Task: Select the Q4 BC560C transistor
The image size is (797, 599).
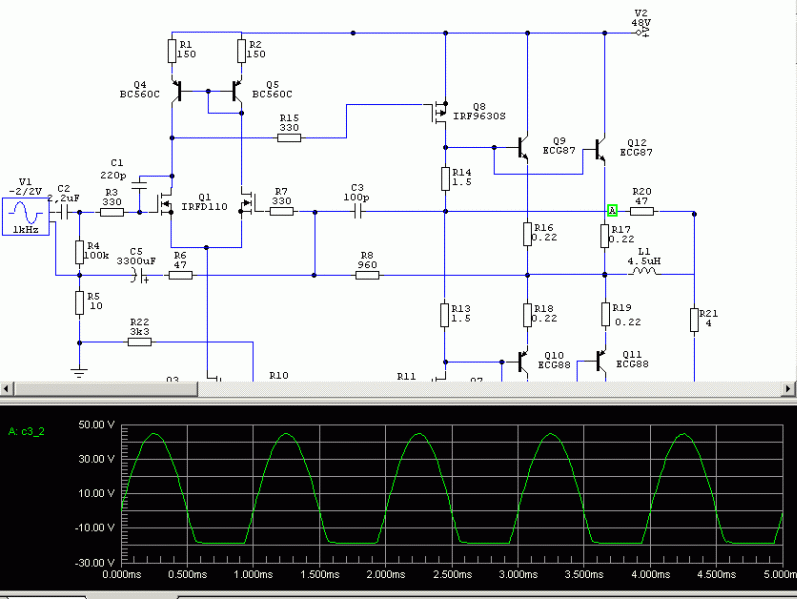Action: click(x=176, y=92)
